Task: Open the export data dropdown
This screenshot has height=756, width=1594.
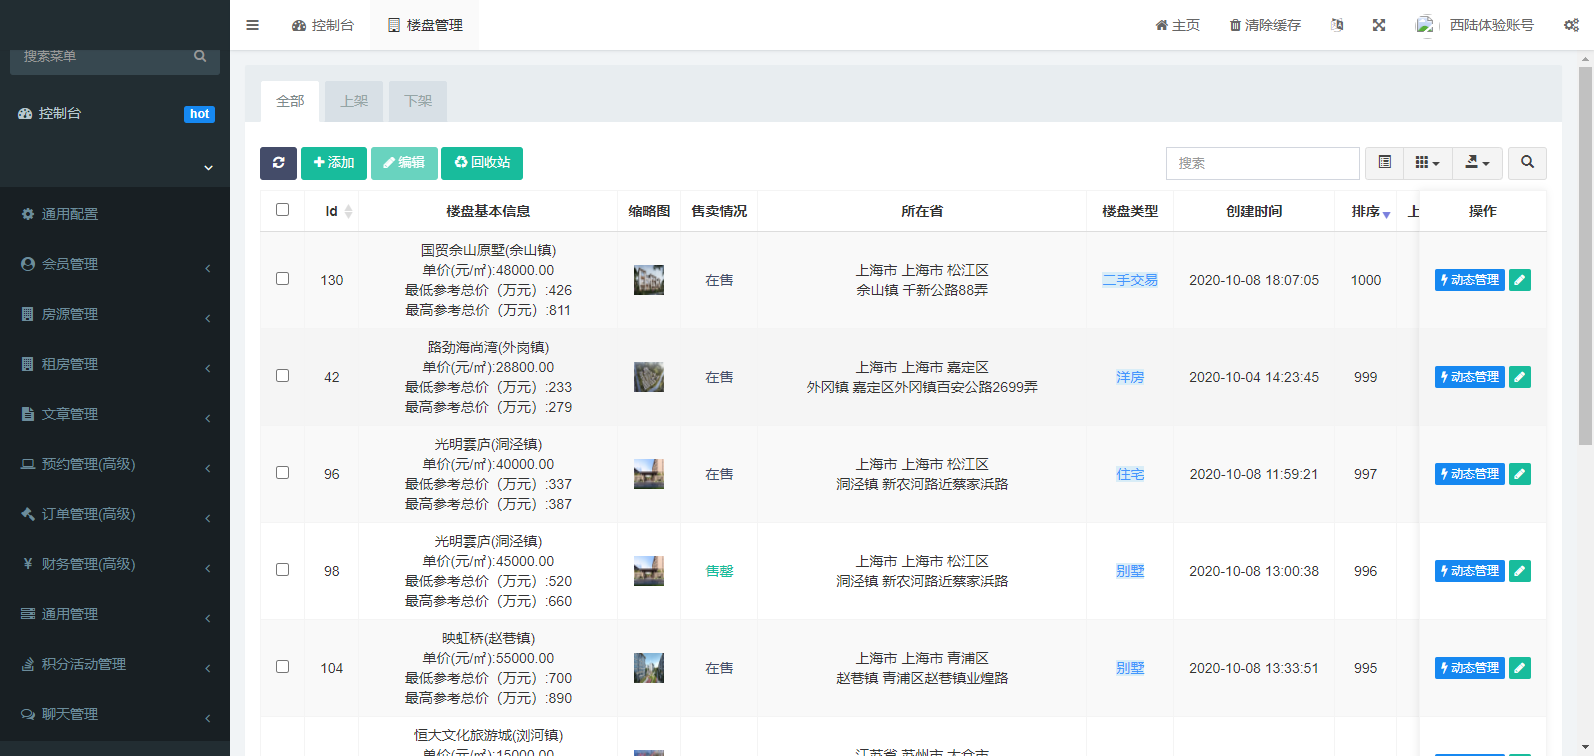Action: pyautogui.click(x=1477, y=163)
